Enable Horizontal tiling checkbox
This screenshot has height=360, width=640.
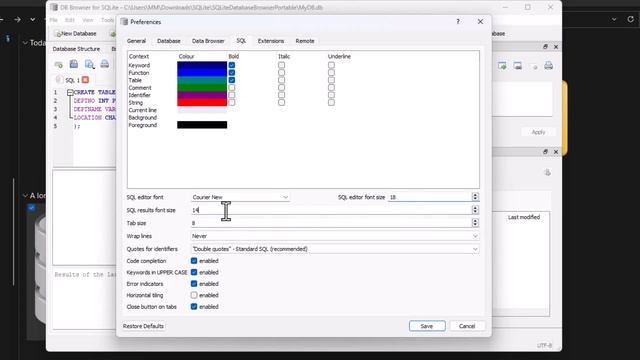click(194, 295)
